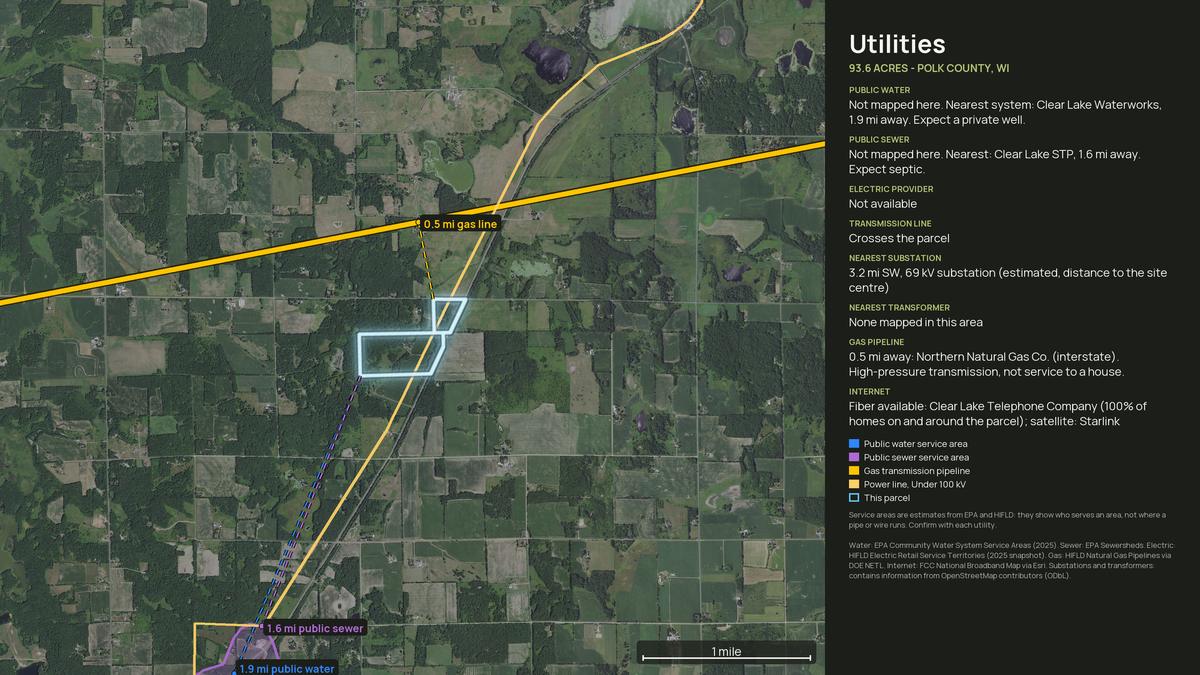Click the This parcel outline legend swatch

854,498
